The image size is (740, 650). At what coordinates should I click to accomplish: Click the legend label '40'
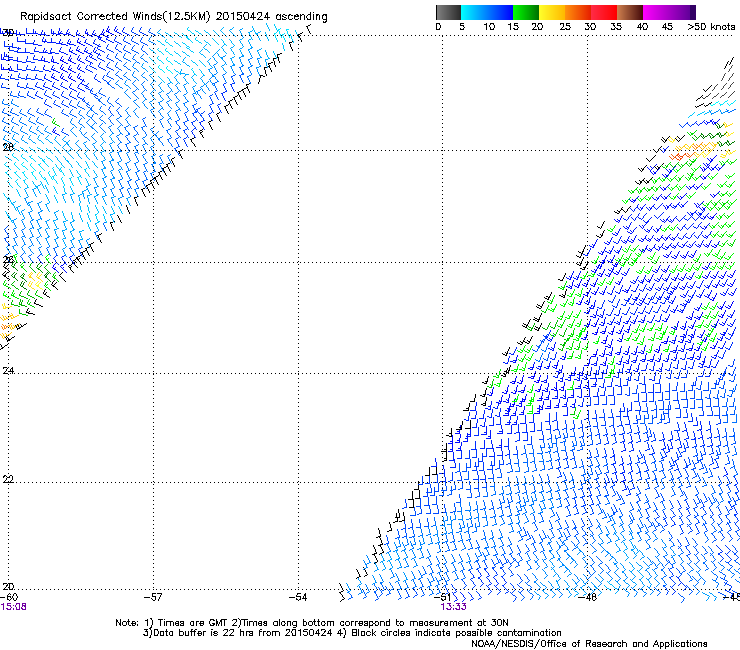point(642,27)
